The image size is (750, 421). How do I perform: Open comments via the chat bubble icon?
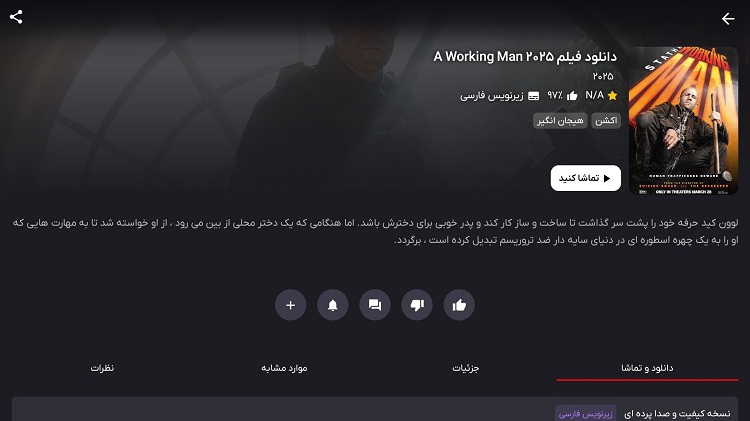pos(375,305)
